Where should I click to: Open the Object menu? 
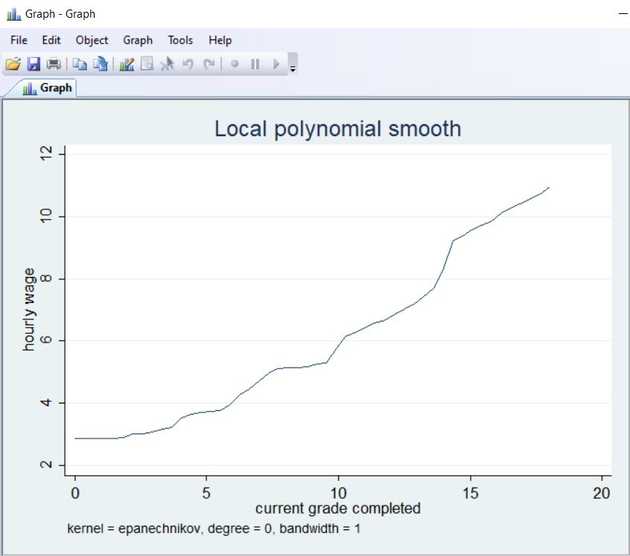92,41
